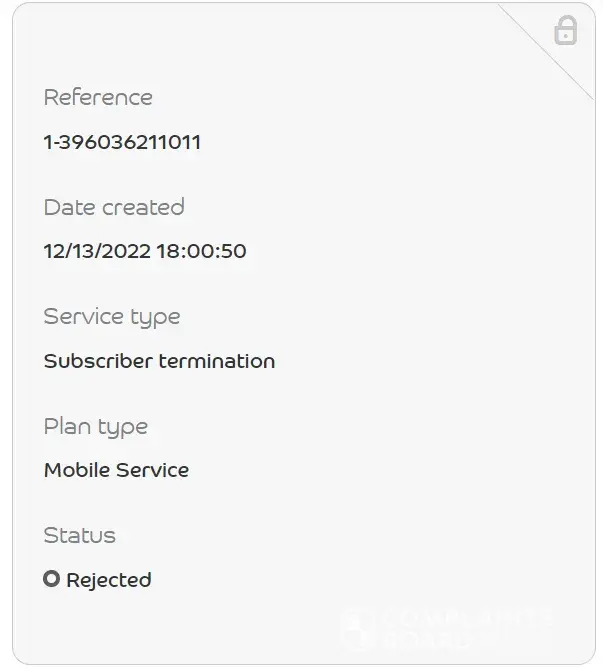Click the word Mobile in the plan type value
Image resolution: width=603 pixels, height=672 pixels.
pos(75,470)
